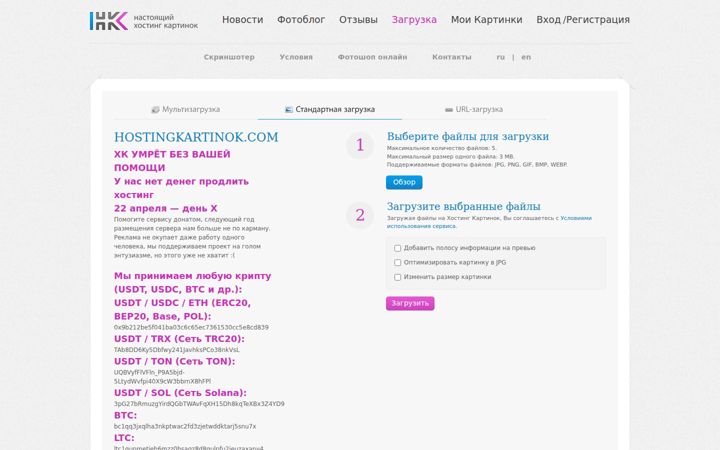Click 'ХК УМРЁТ БЕЗ ВАШЕЙ ПОМОЩИ' heading

pos(172,161)
